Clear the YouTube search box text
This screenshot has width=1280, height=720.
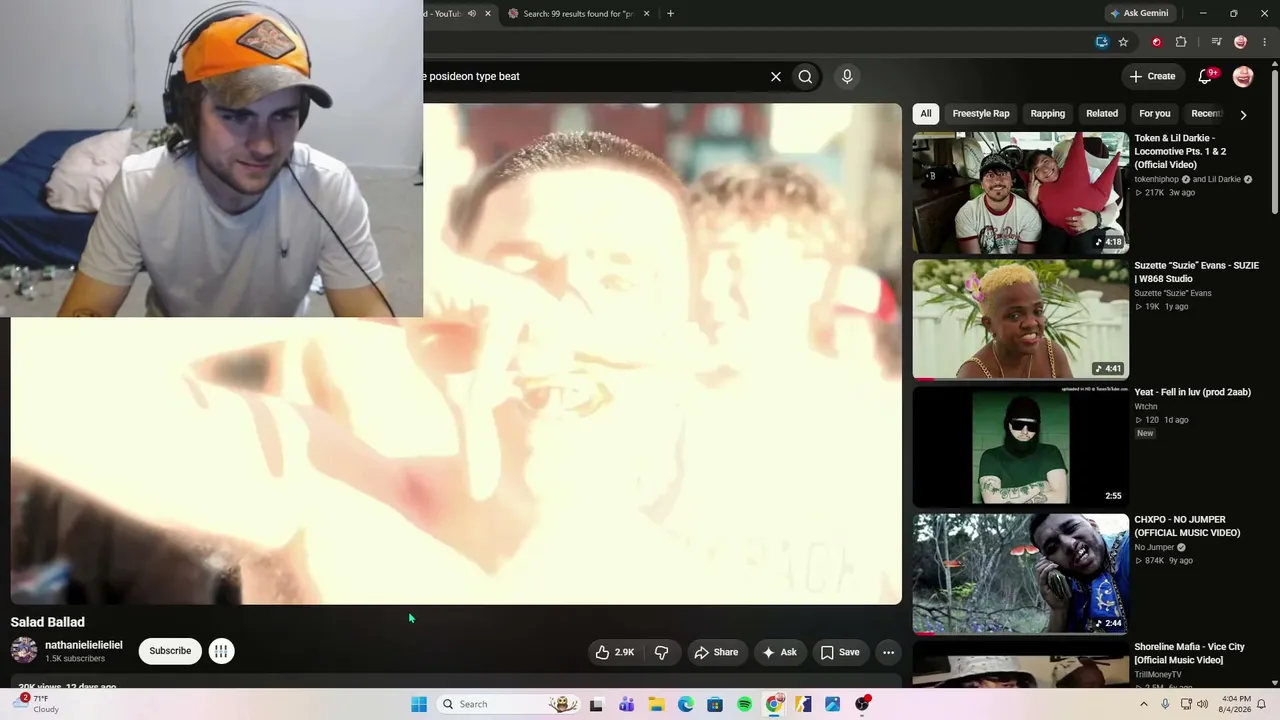(775, 76)
